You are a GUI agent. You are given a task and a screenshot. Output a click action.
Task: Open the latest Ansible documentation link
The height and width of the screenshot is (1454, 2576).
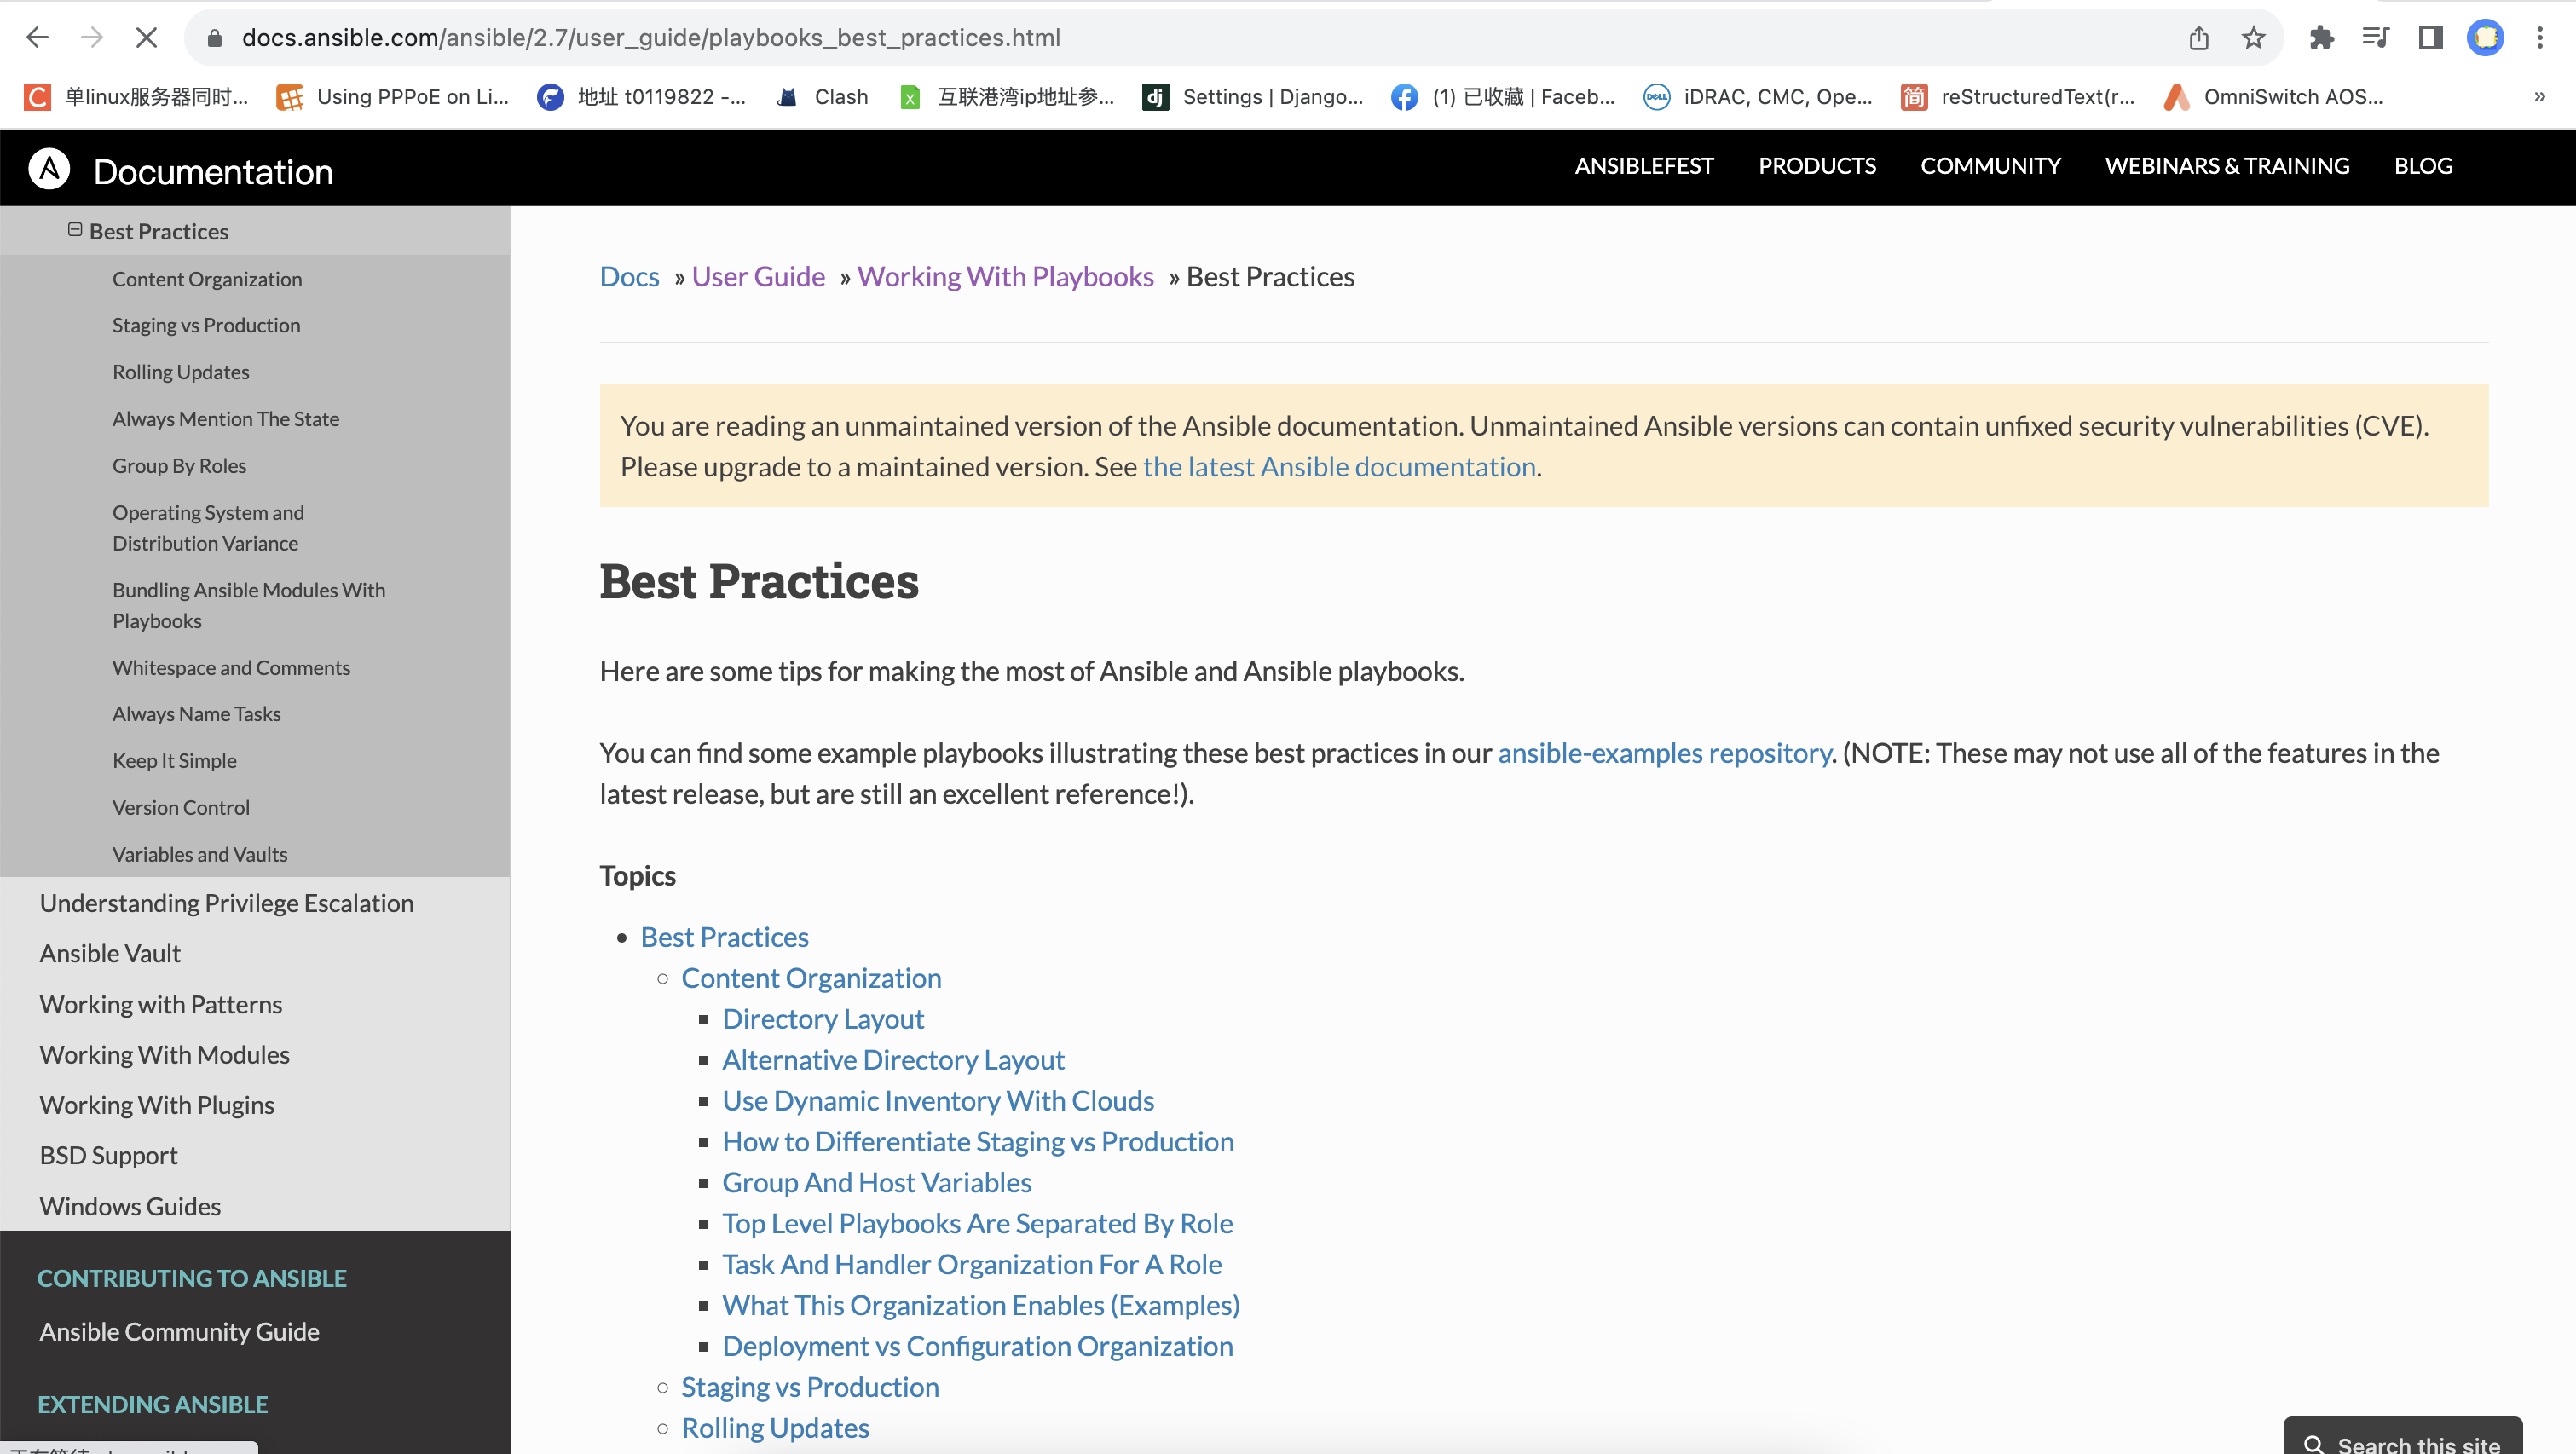point(1339,467)
